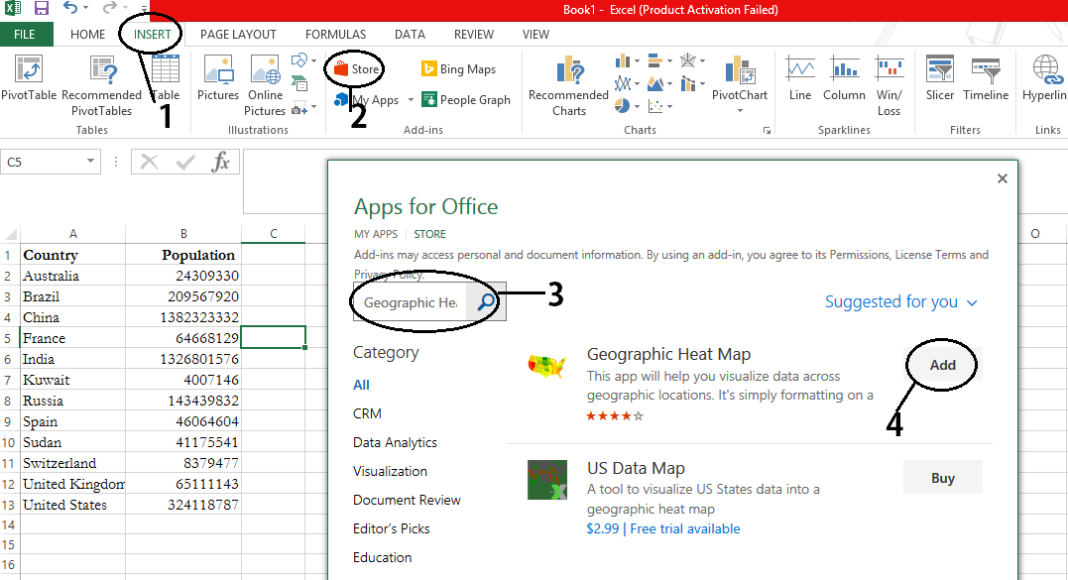Insert a Timeline filter
Image resolution: width=1068 pixels, height=580 pixels.
tap(986, 78)
